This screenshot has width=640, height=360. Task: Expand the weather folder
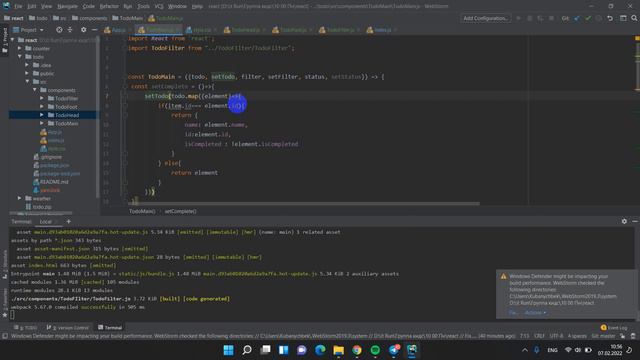tap(20, 198)
